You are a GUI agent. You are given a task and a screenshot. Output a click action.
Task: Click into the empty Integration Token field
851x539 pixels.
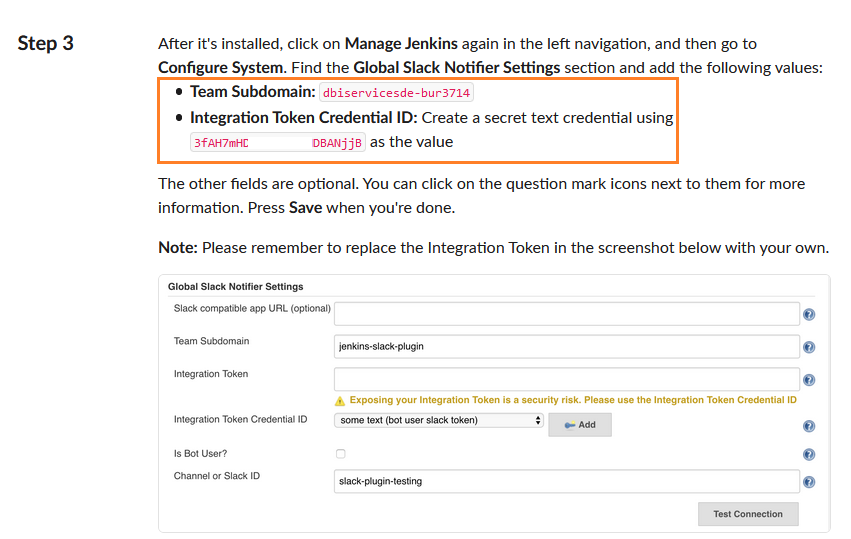[567, 379]
